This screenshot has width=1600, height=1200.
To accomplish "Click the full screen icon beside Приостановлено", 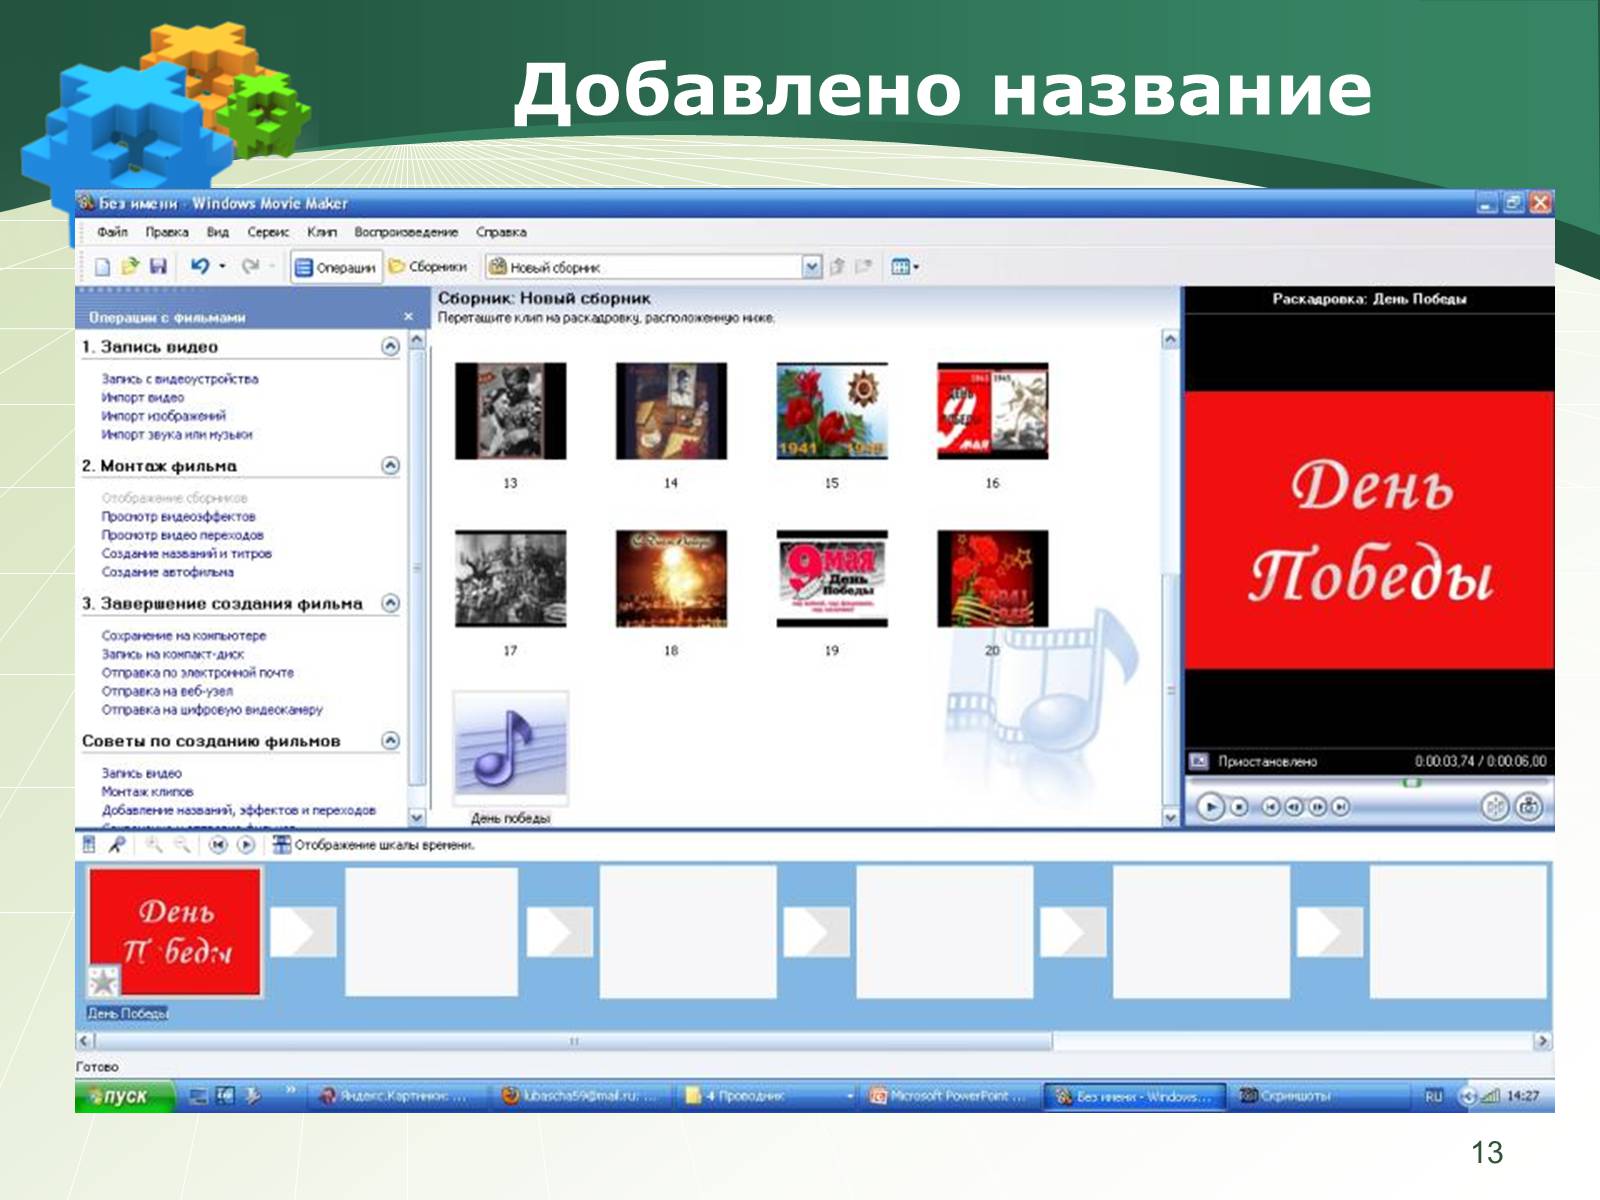I will [1199, 762].
